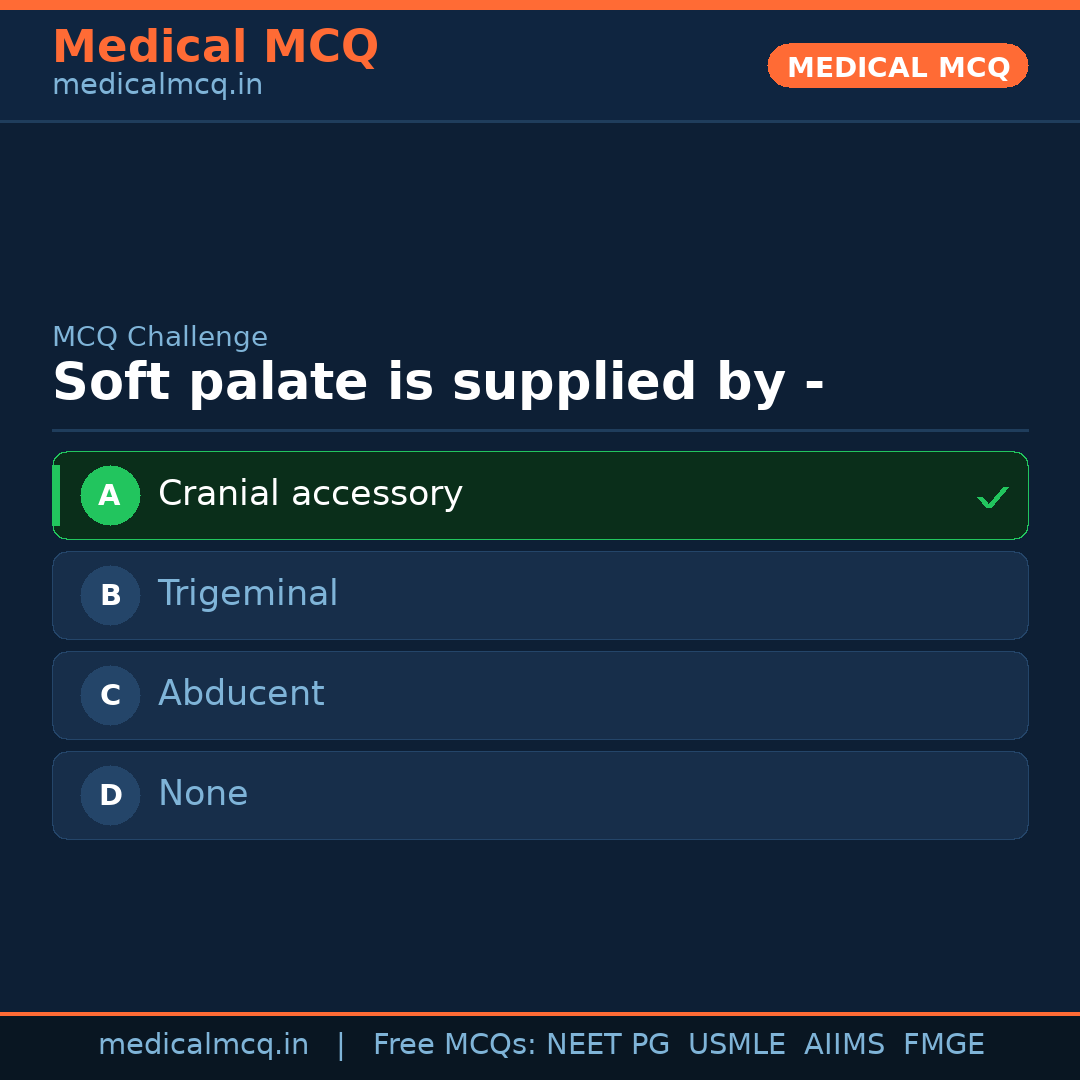Open medicalmcq.in link under header title
This screenshot has width=1080, height=1080.
pyautogui.click(x=157, y=85)
